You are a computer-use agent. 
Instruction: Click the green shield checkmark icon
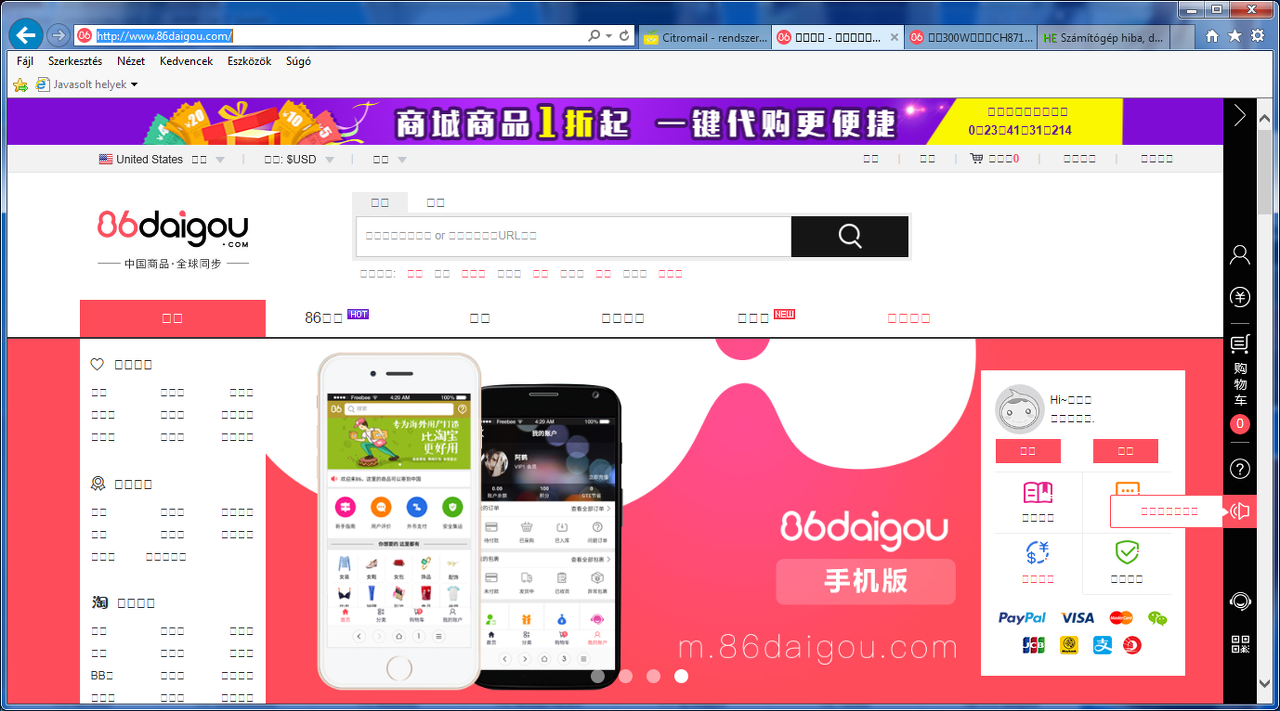pyautogui.click(x=1127, y=552)
